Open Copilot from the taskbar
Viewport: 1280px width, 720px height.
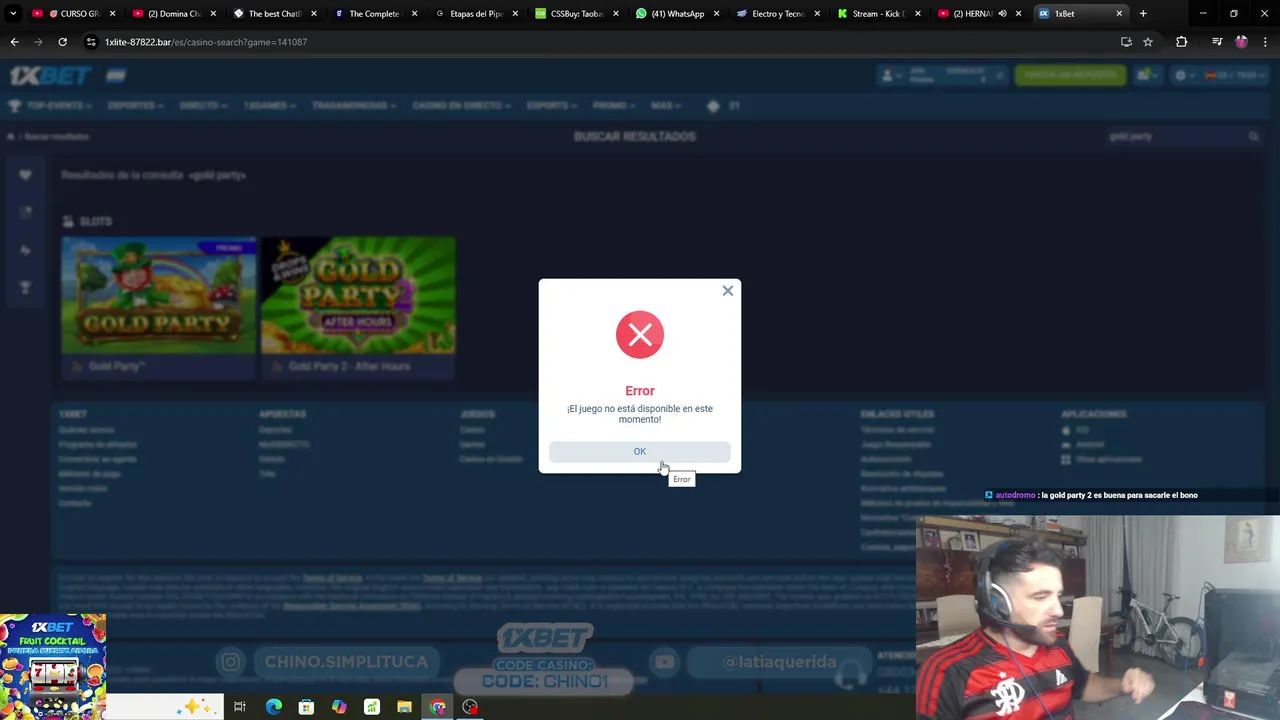(x=339, y=707)
